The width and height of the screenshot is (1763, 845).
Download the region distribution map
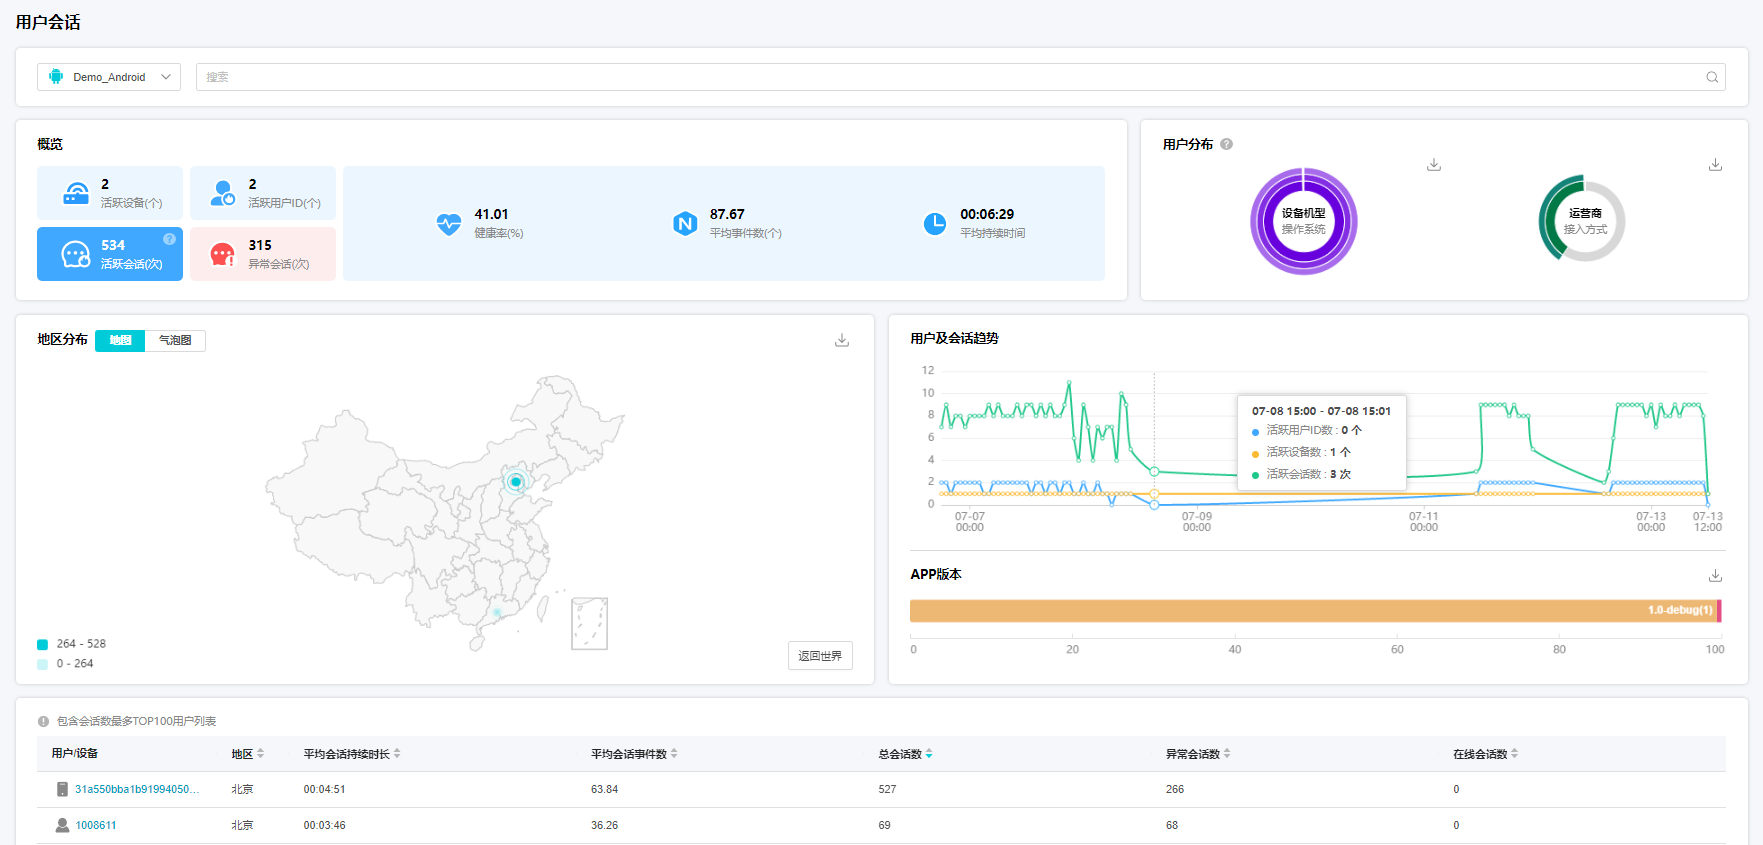click(842, 340)
